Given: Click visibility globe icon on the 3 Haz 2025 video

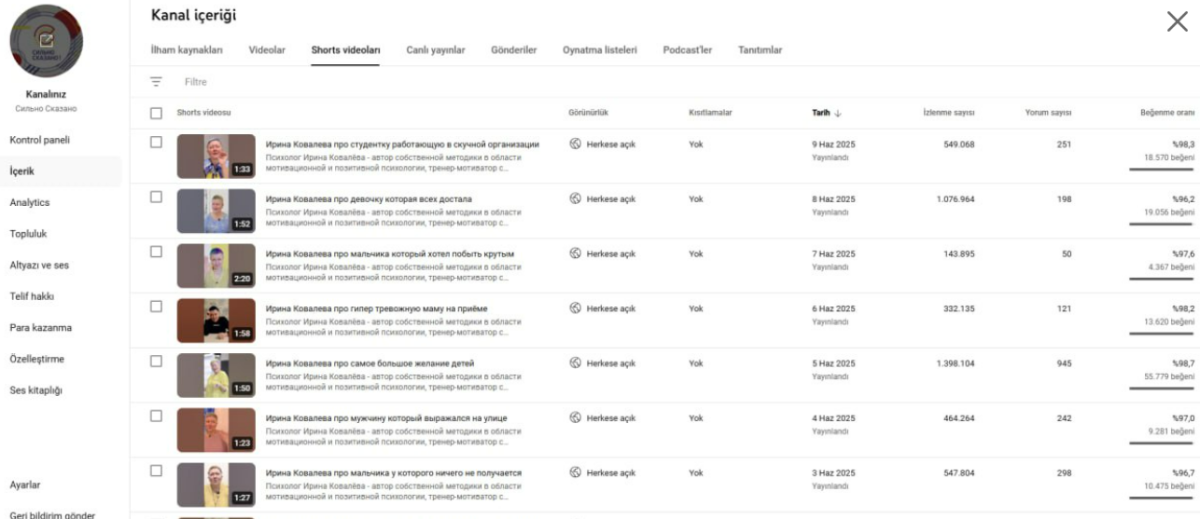Looking at the screenshot, I should (575, 472).
